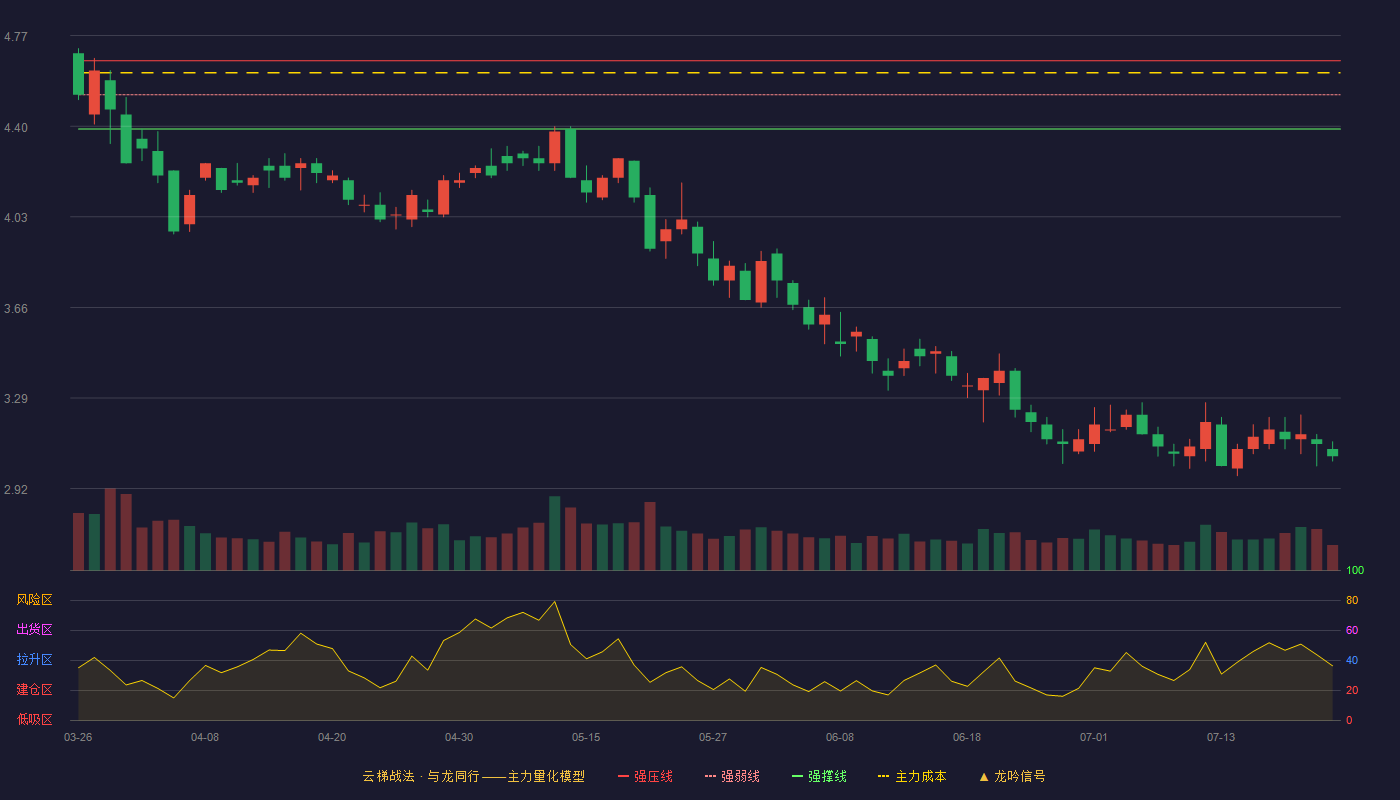
Task: Click the solid green support line
Action: (x=710, y=129)
